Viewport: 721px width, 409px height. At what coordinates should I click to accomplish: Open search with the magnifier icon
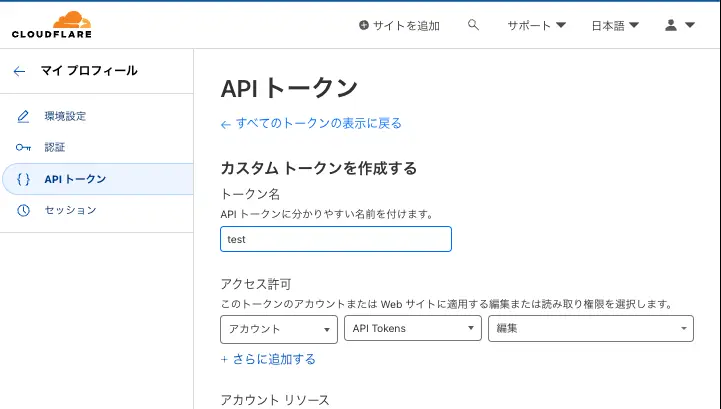click(473, 25)
